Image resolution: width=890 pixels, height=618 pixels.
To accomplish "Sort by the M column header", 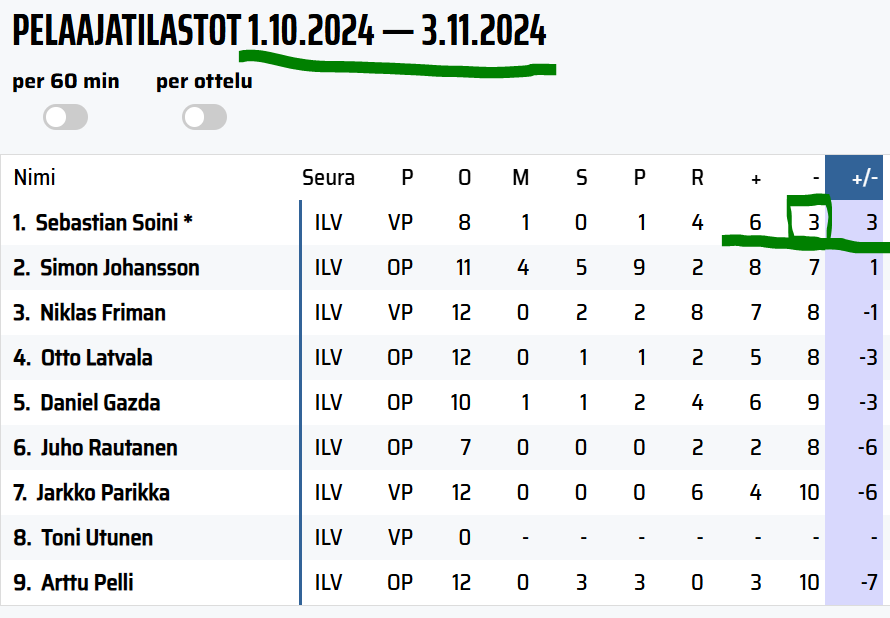I will coord(520,178).
